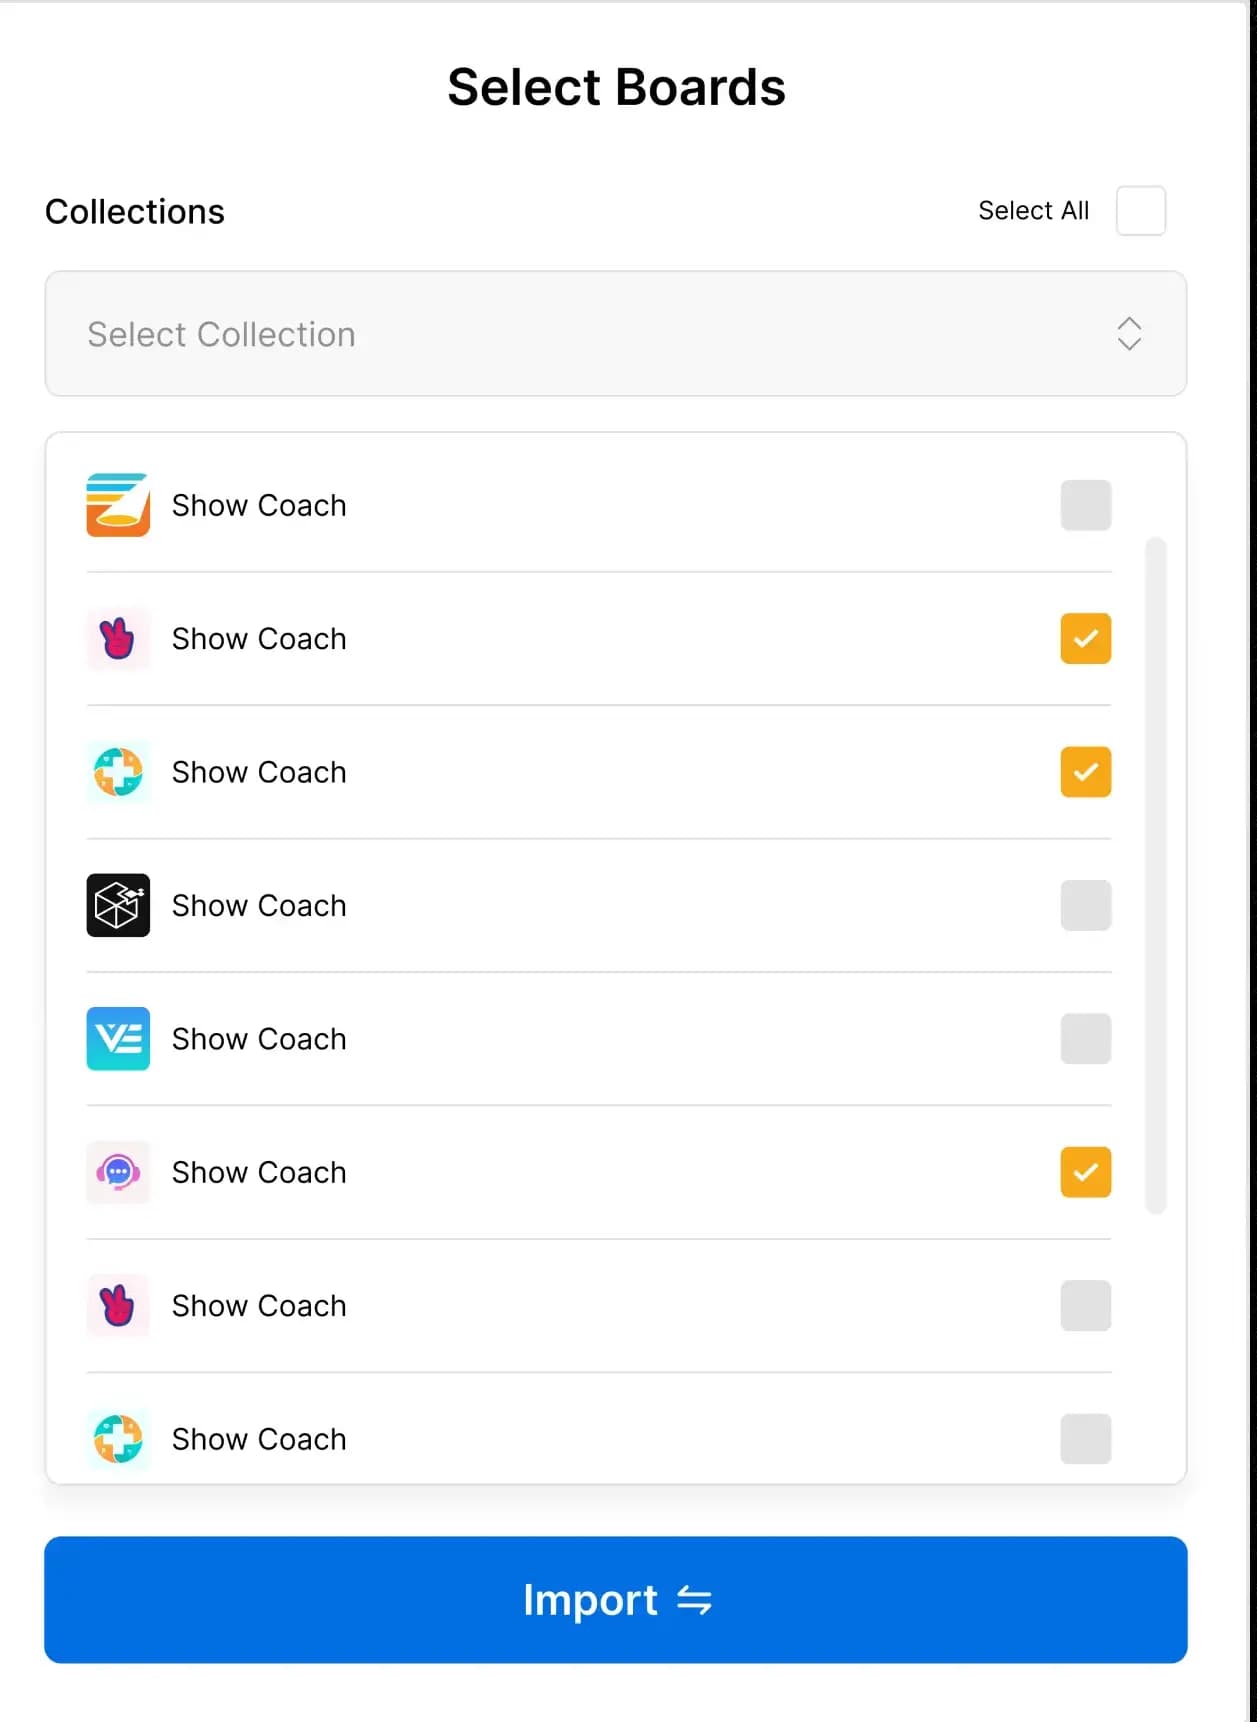The height and width of the screenshot is (1722, 1257).
Task: Click the orange striped board icon in first row
Action: (118, 505)
